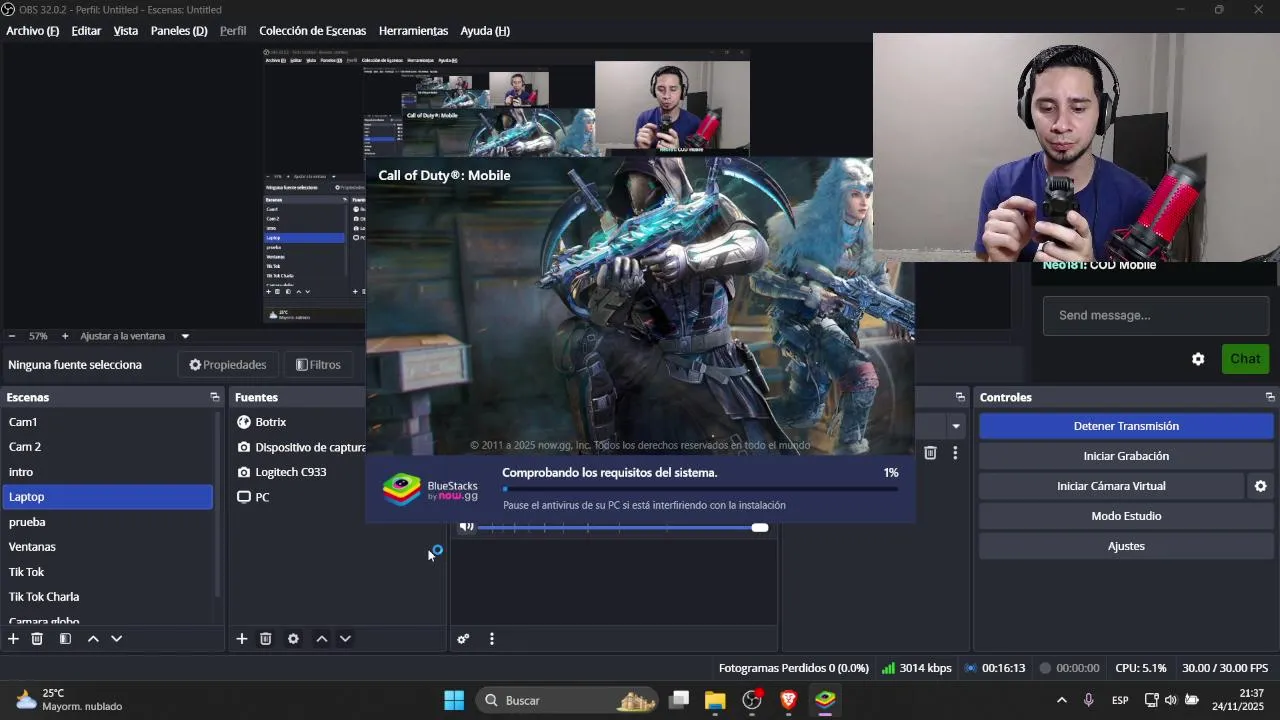Select Tik Tok Charla scene

pos(108,597)
